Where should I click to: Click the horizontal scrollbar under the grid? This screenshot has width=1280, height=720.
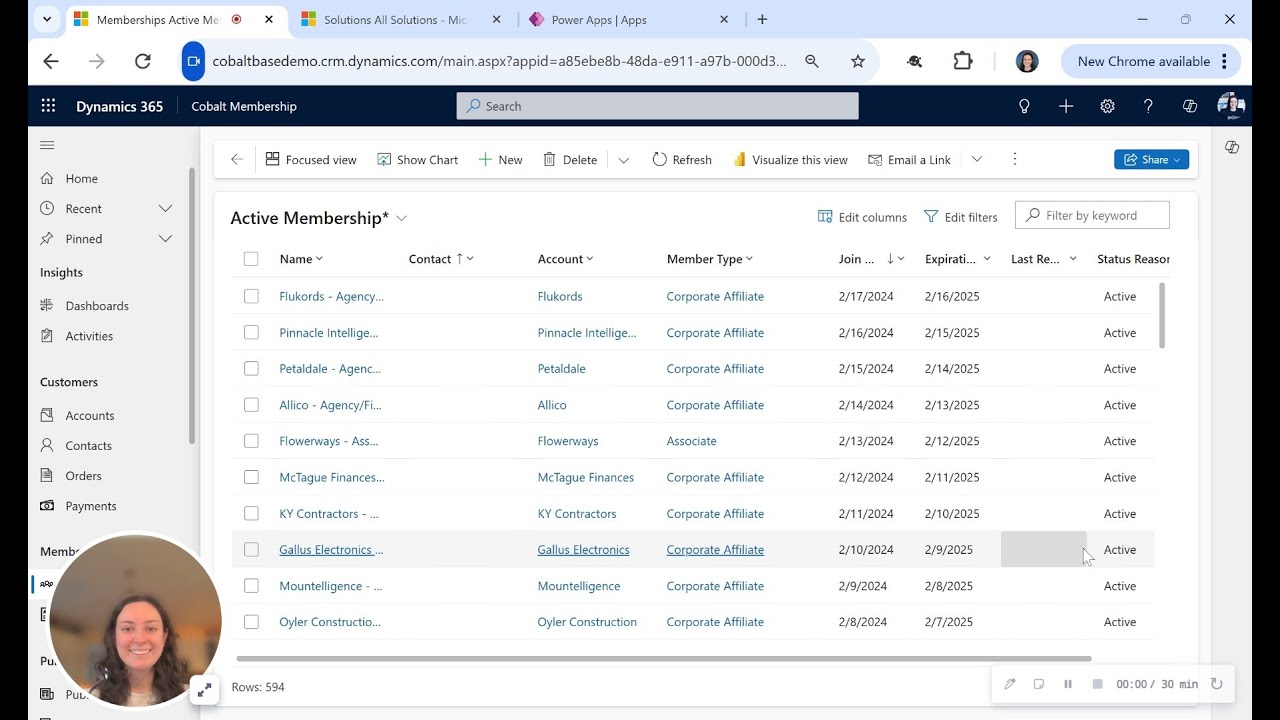click(664, 659)
